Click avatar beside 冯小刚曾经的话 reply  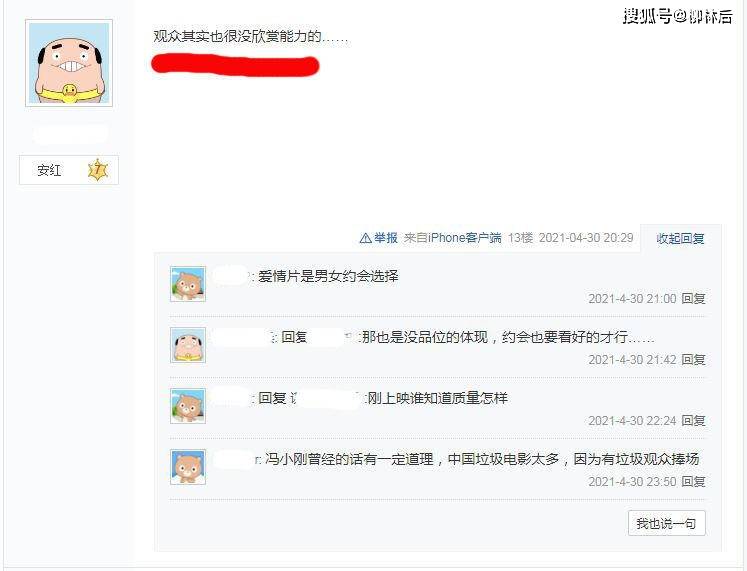pyautogui.click(x=188, y=467)
